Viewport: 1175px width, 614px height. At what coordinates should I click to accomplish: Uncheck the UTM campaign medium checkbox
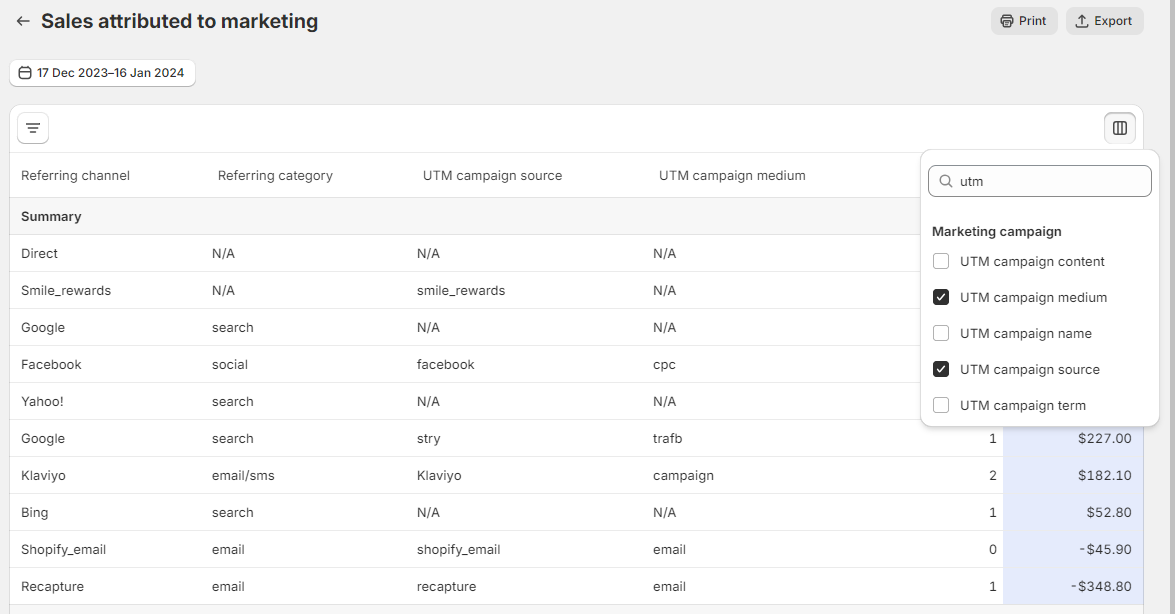[x=941, y=297]
